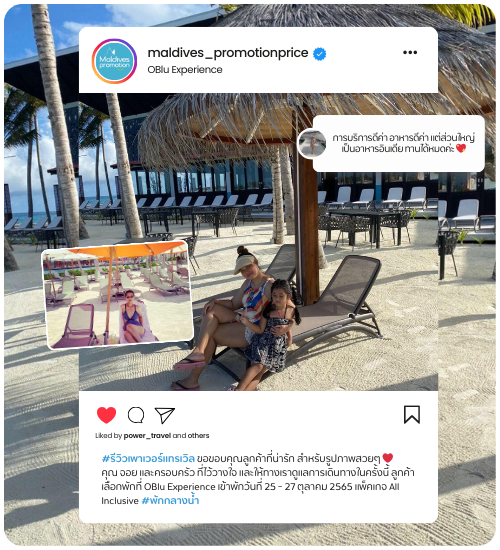The image size is (500, 550).
Task: View the others who liked this post
Action: [198, 435]
